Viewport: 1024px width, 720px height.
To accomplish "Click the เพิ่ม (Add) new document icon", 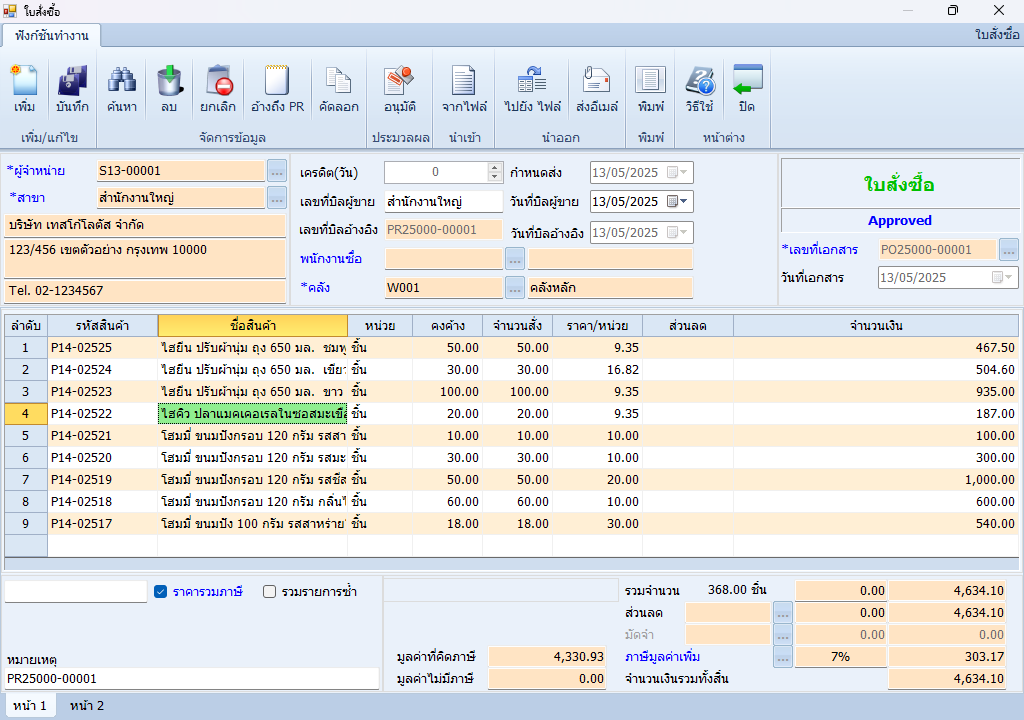I will (25, 82).
